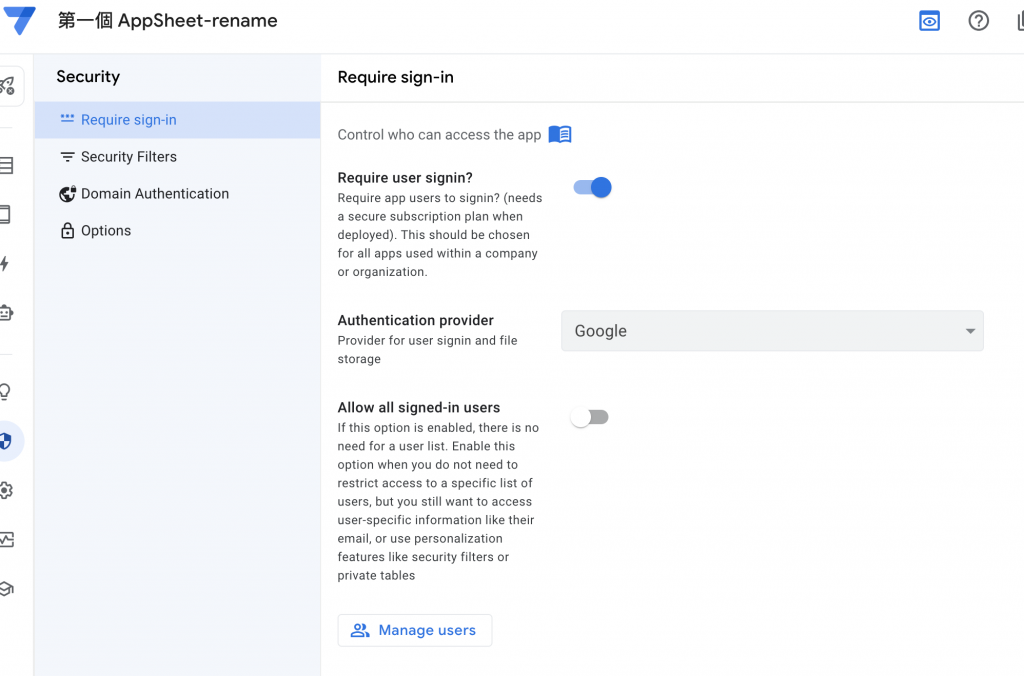This screenshot has height=676, width=1024.
Task: Open the security Options section
Action: tap(106, 231)
